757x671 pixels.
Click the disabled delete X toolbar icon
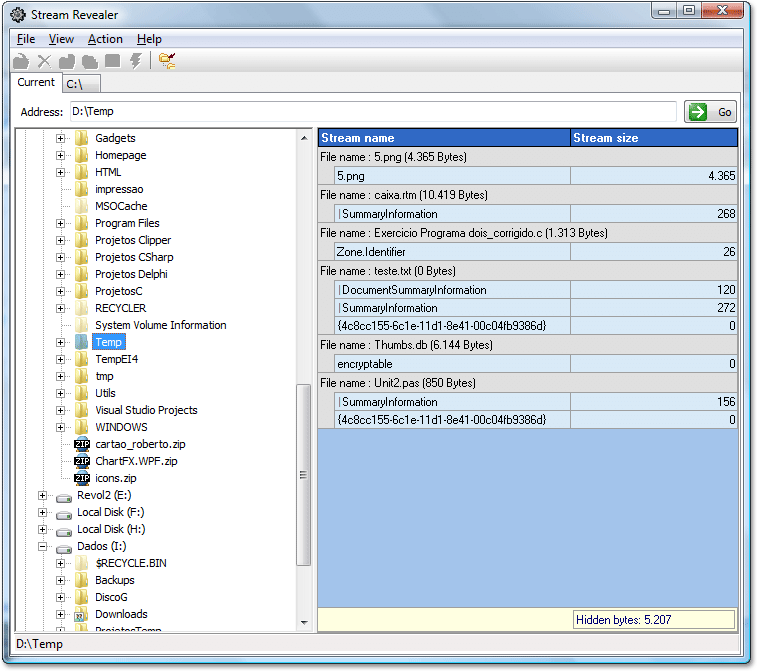[44, 62]
